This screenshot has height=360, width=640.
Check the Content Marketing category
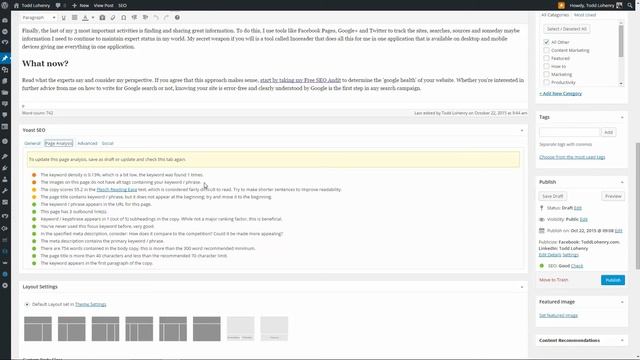coord(546,50)
